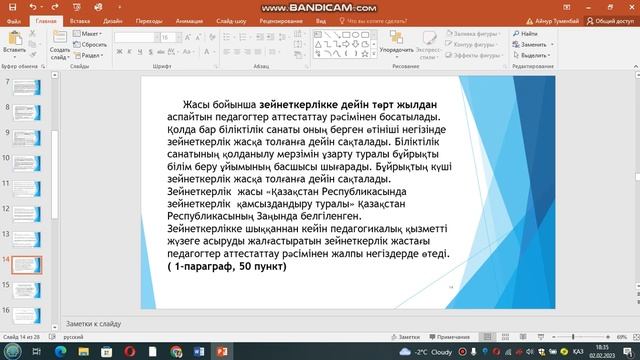This screenshot has height=360, width=640.
Task: Activate the Format Painter brush
Action: 33,54
